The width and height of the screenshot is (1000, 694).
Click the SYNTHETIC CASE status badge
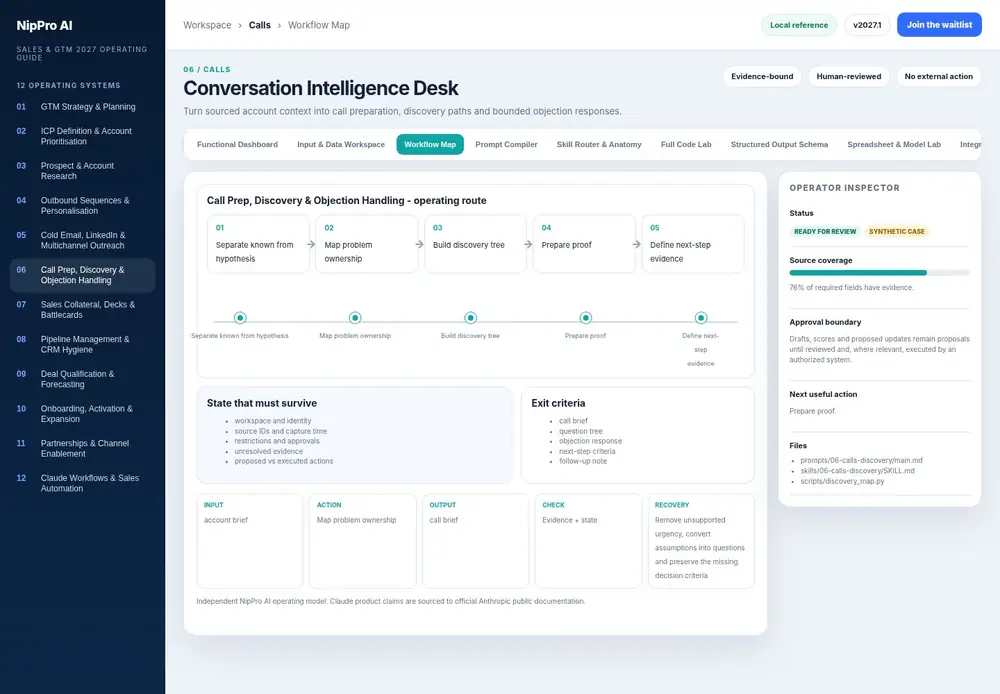tap(897, 232)
